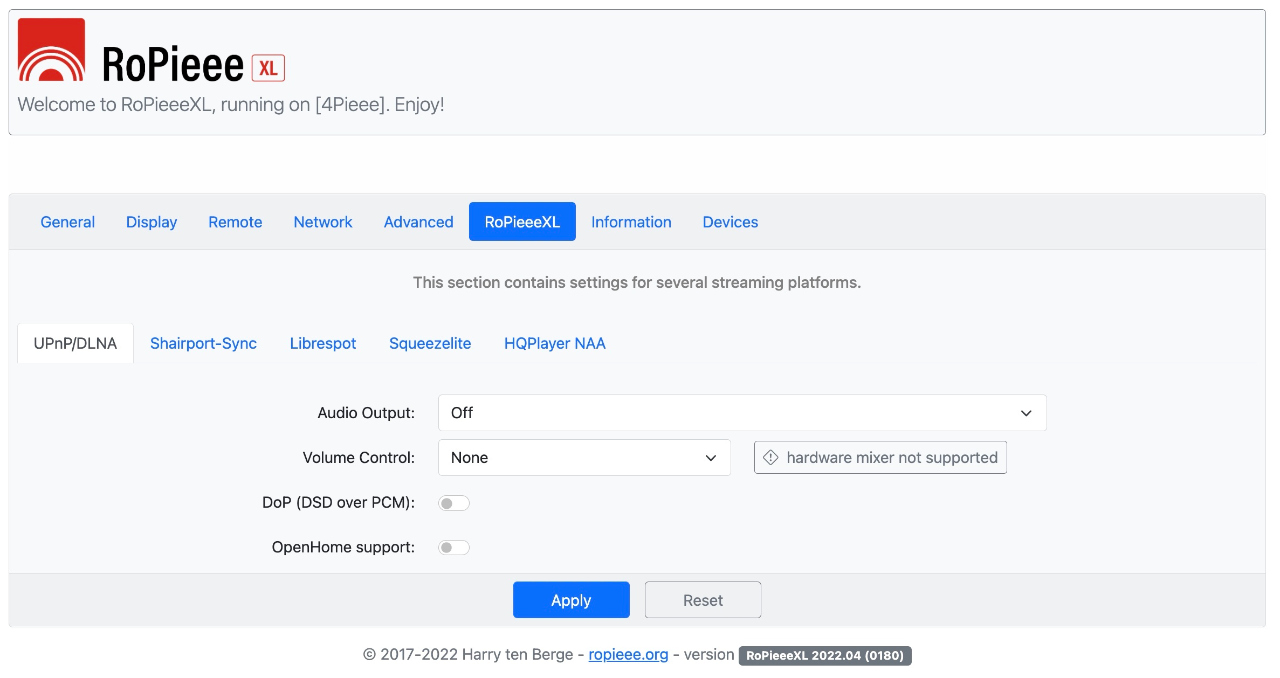Click the DoP (DSD over PCM) label
Screen dimensions: 1280x678
pos(338,502)
